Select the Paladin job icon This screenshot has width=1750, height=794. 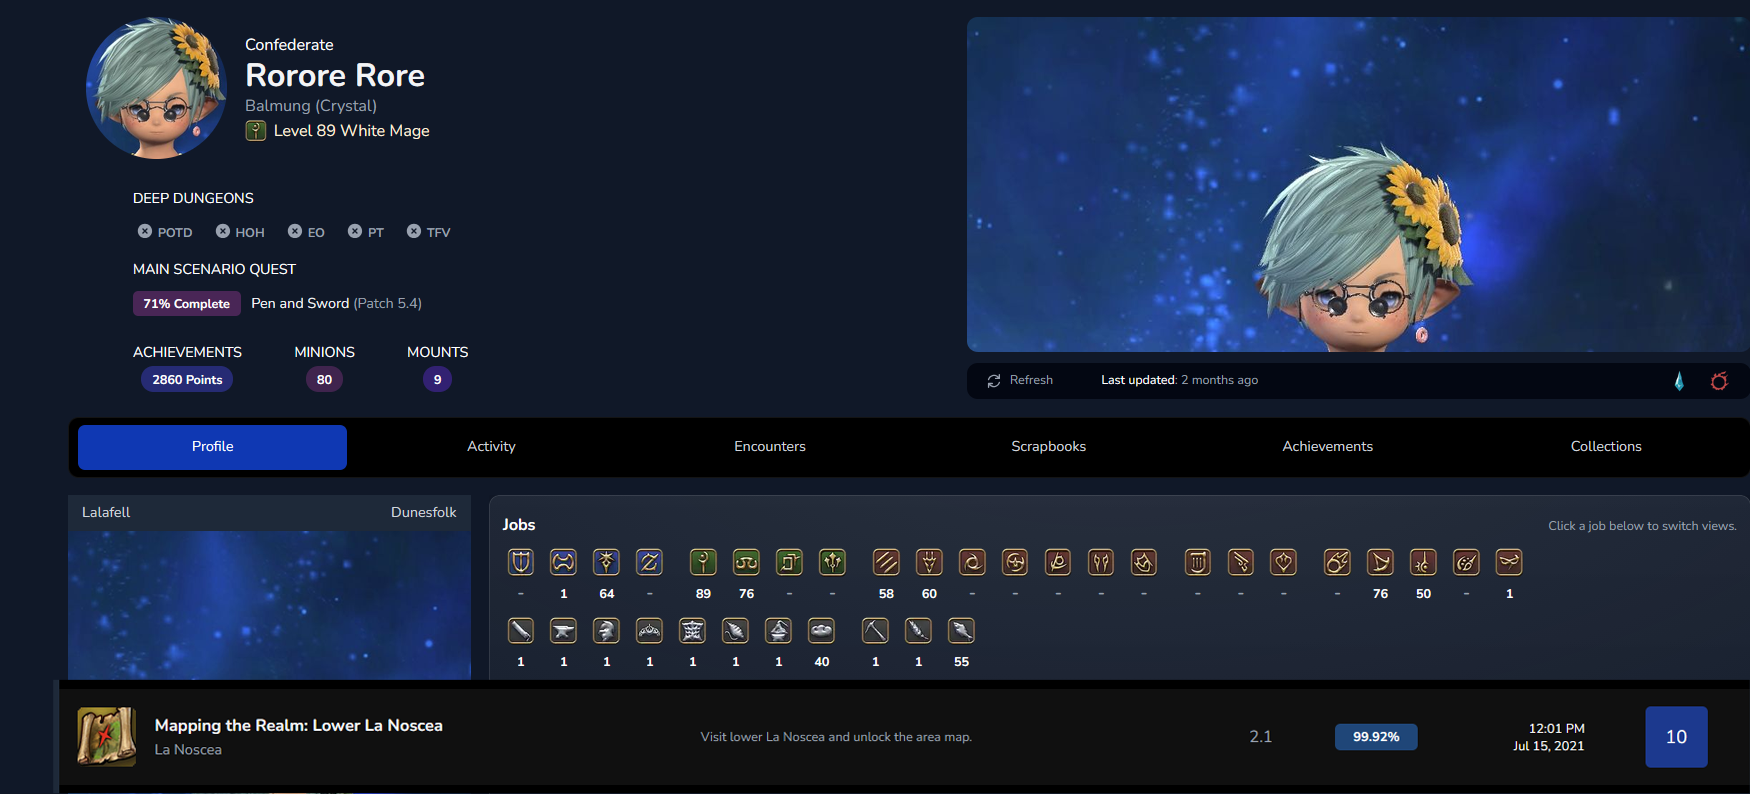(x=521, y=562)
